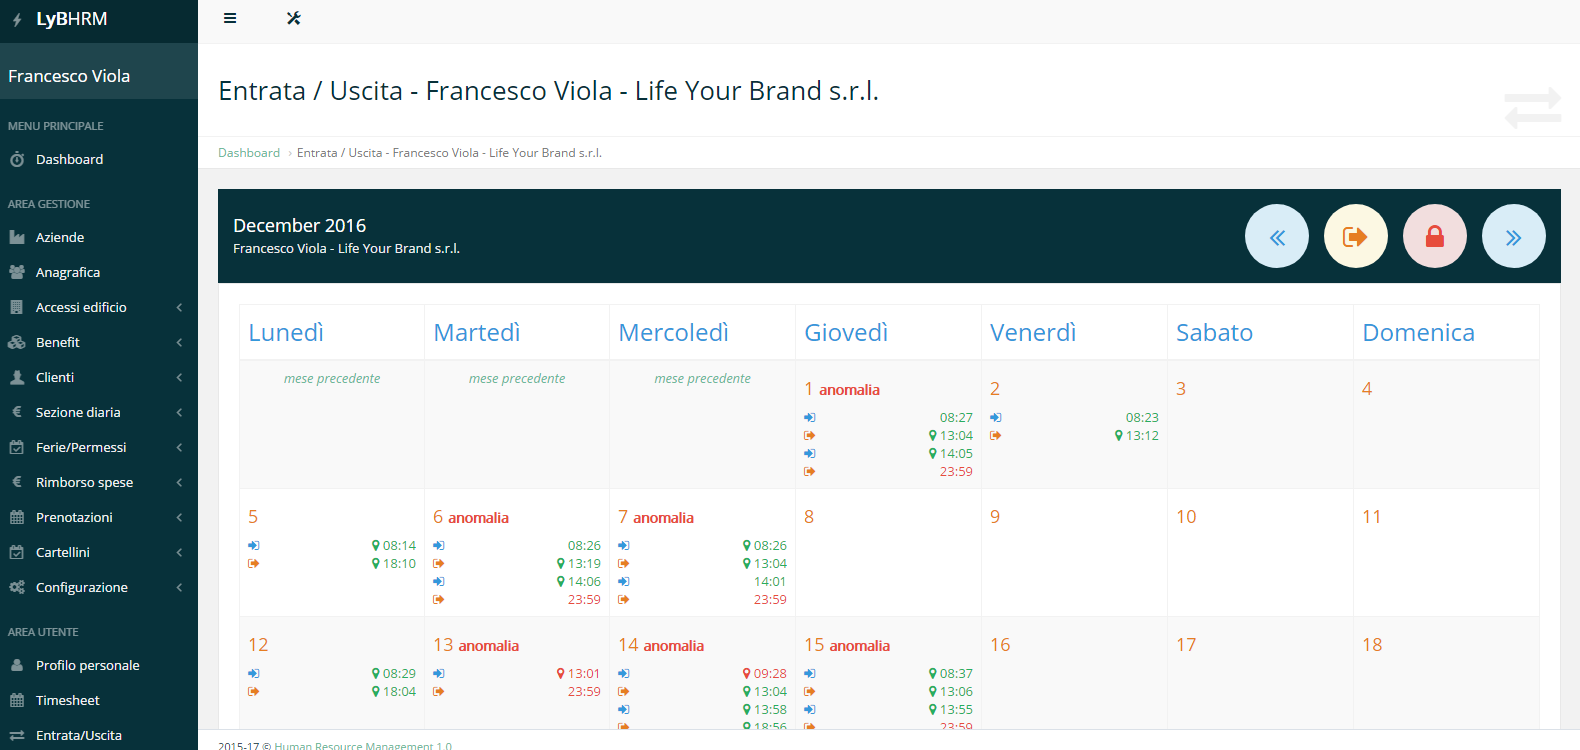1580x750 pixels.
Task: Click the Dashboard stopwatch icon in sidebar
Action: tap(17, 159)
